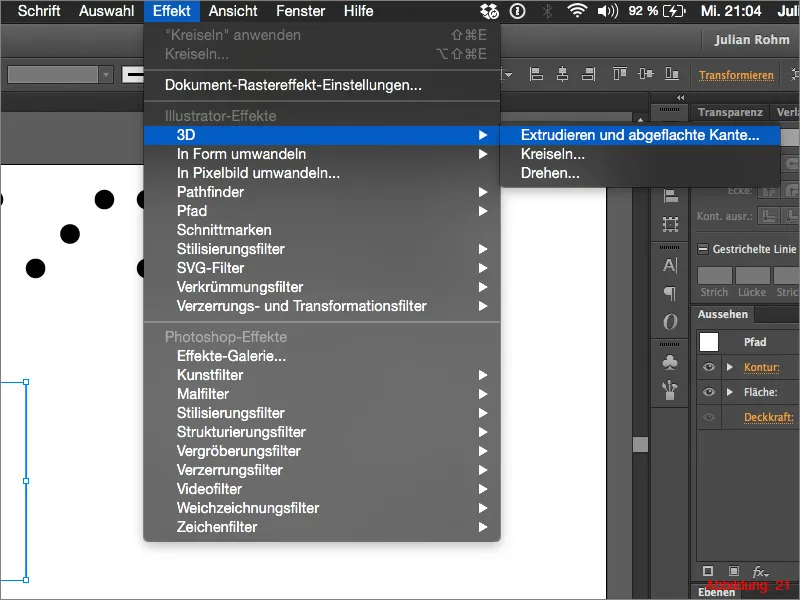Image resolution: width=800 pixels, height=600 pixels.
Task: Open the Brushes panel icon
Action: [x=670, y=390]
